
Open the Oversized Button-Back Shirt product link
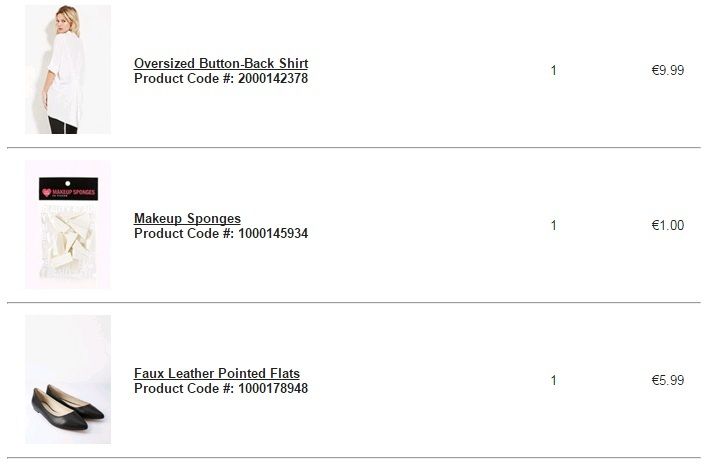pos(220,63)
